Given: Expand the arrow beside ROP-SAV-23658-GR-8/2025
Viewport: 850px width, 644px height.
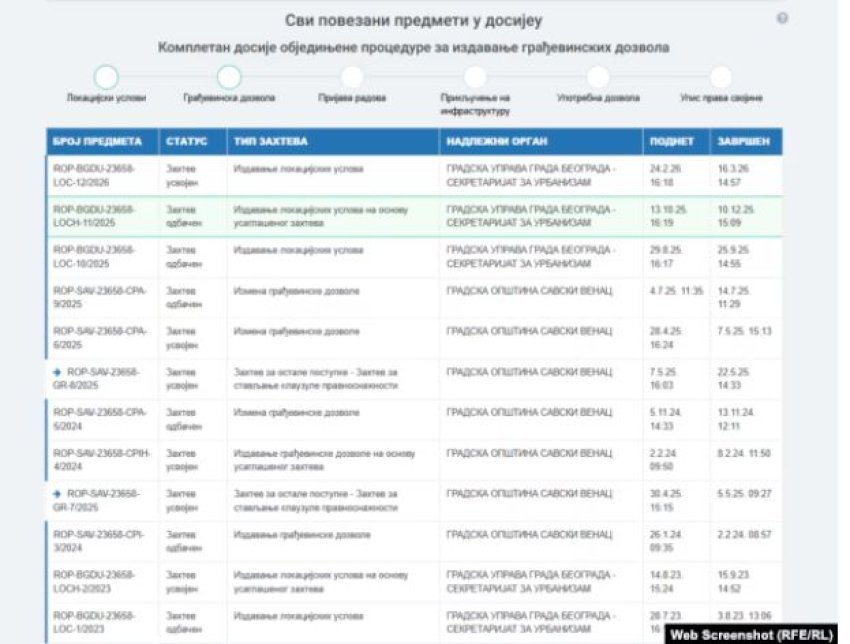Looking at the screenshot, I should pyautogui.click(x=57, y=372).
